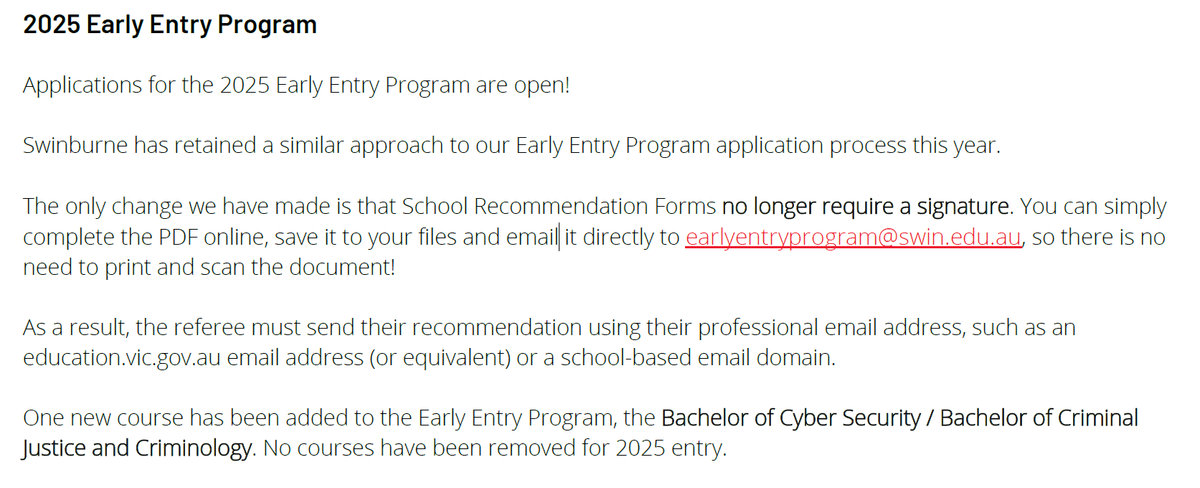Image resolution: width=1200 pixels, height=488 pixels.
Task: Click the phrase "save it to your files"
Action: pos(358,238)
